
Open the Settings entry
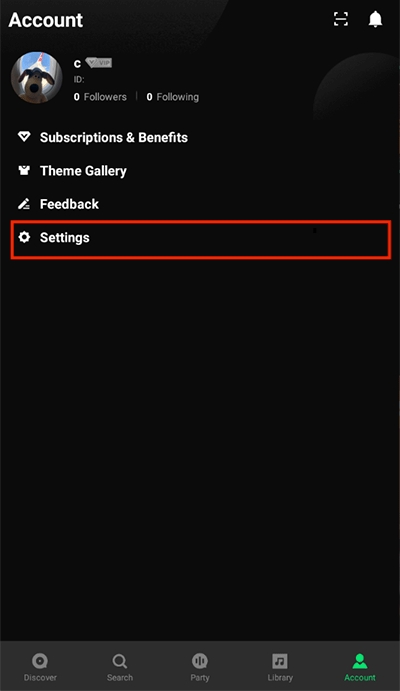(200, 239)
